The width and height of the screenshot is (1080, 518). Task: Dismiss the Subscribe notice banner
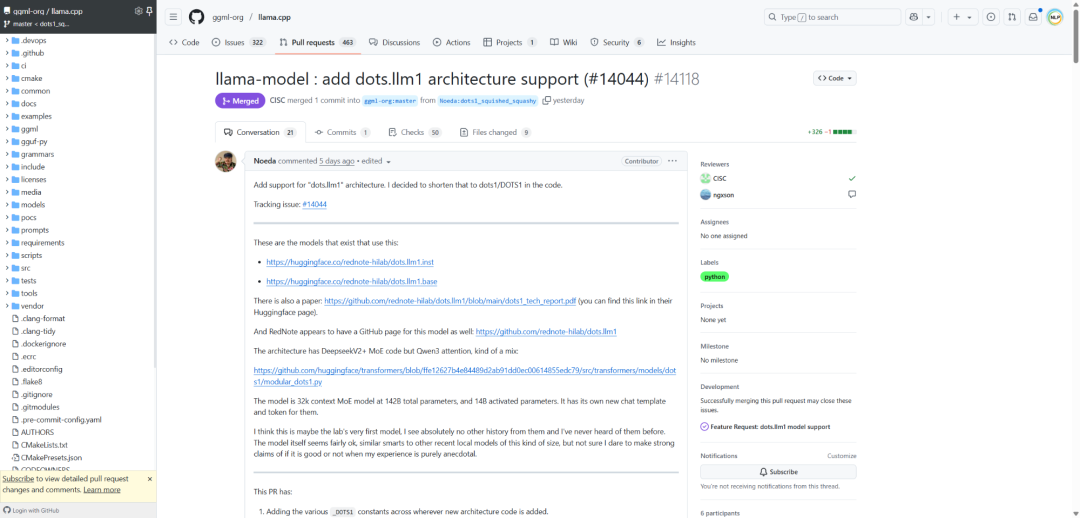point(149,479)
